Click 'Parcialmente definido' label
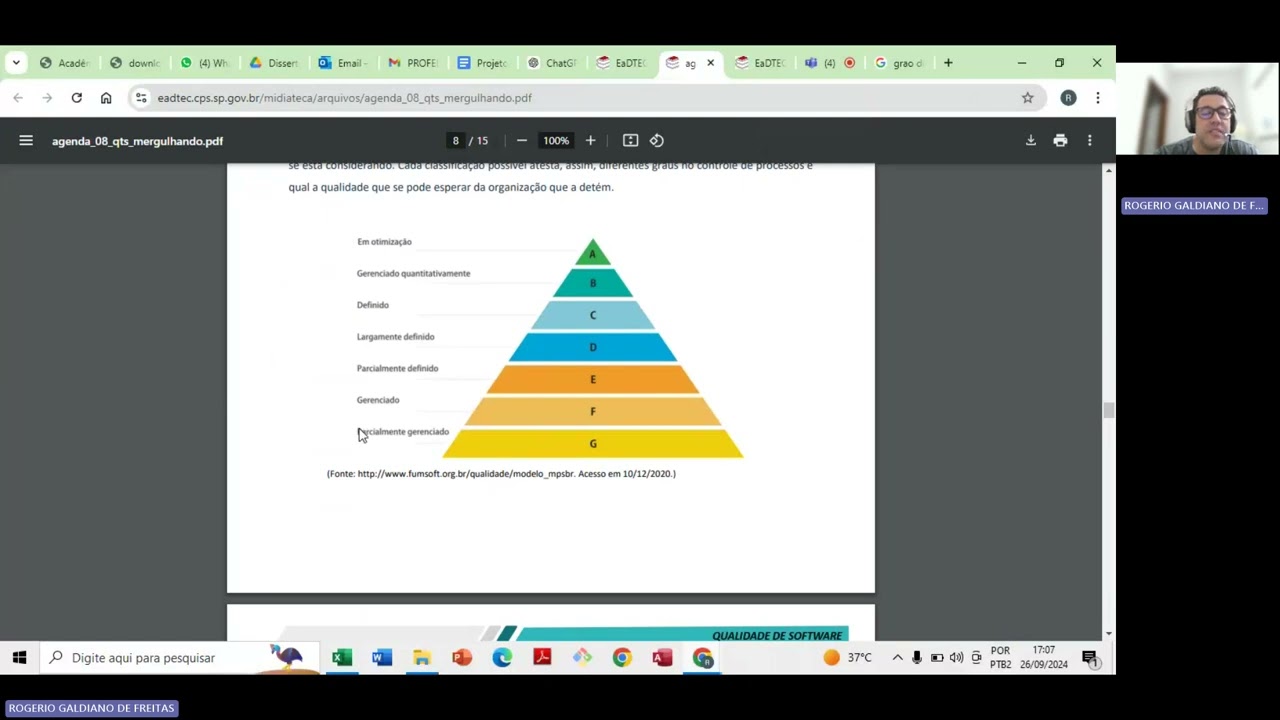Viewport: 1280px width, 720px height. 397,368
